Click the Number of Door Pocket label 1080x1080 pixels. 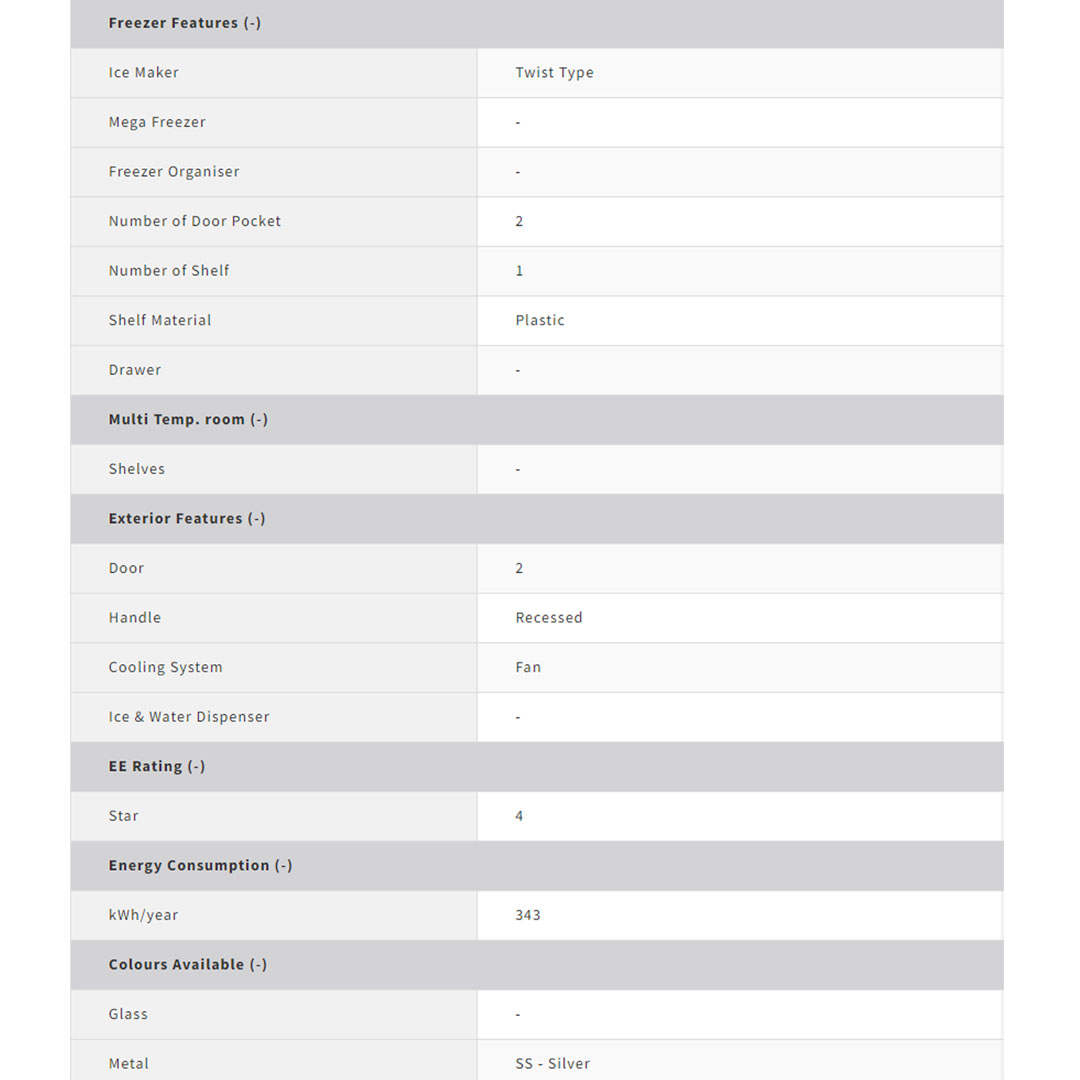click(x=195, y=221)
